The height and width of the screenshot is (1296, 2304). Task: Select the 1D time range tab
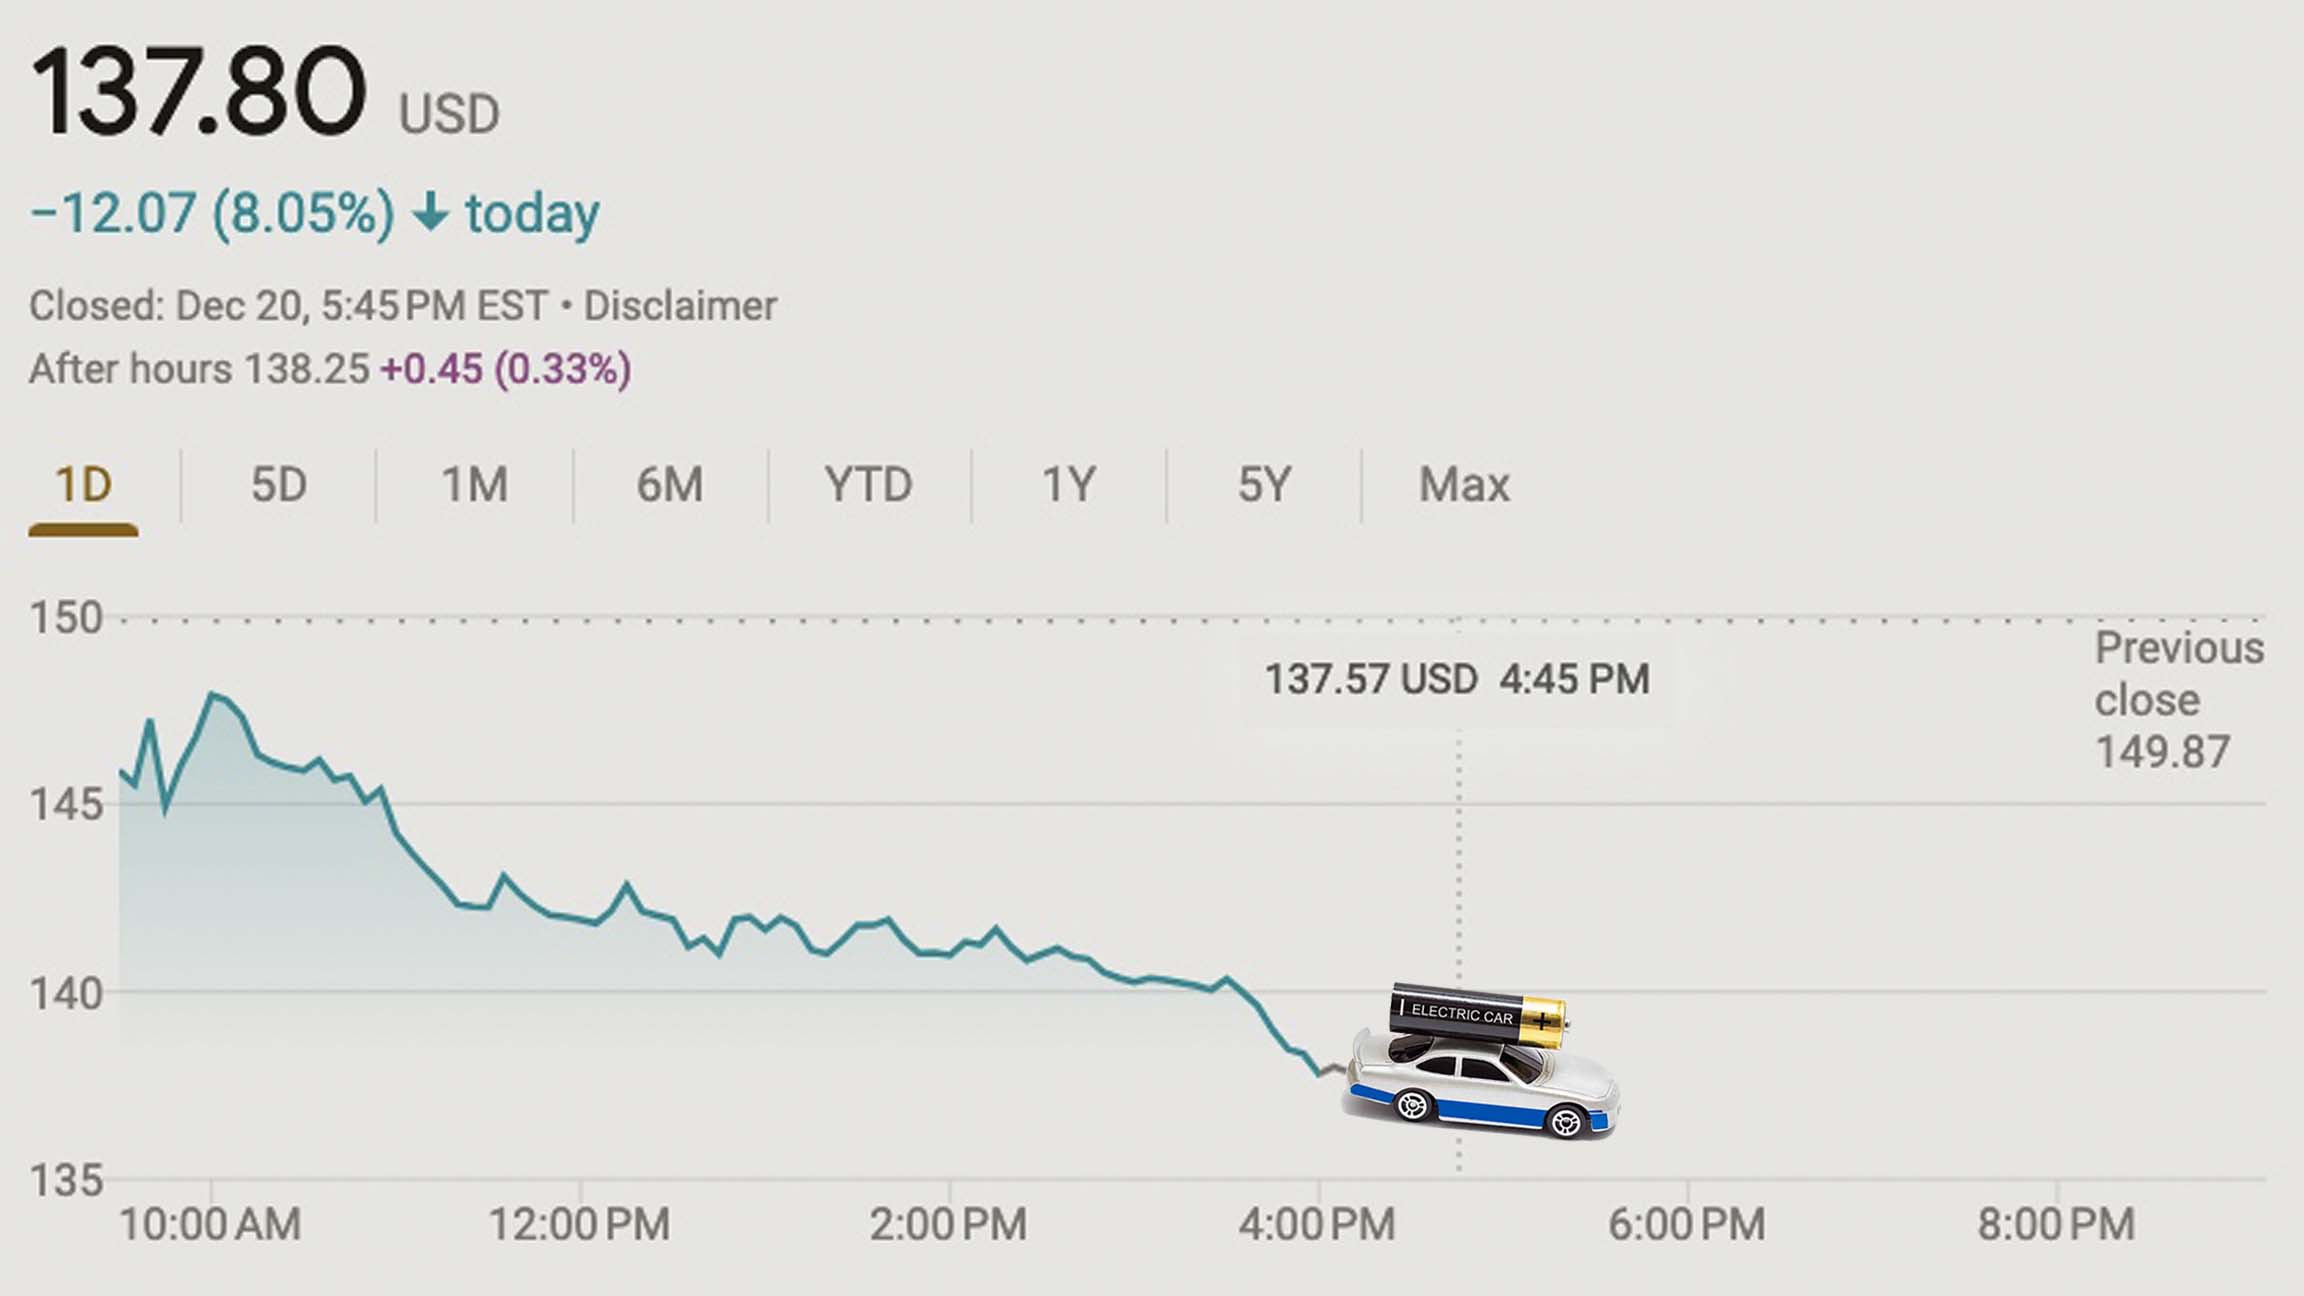[84, 484]
